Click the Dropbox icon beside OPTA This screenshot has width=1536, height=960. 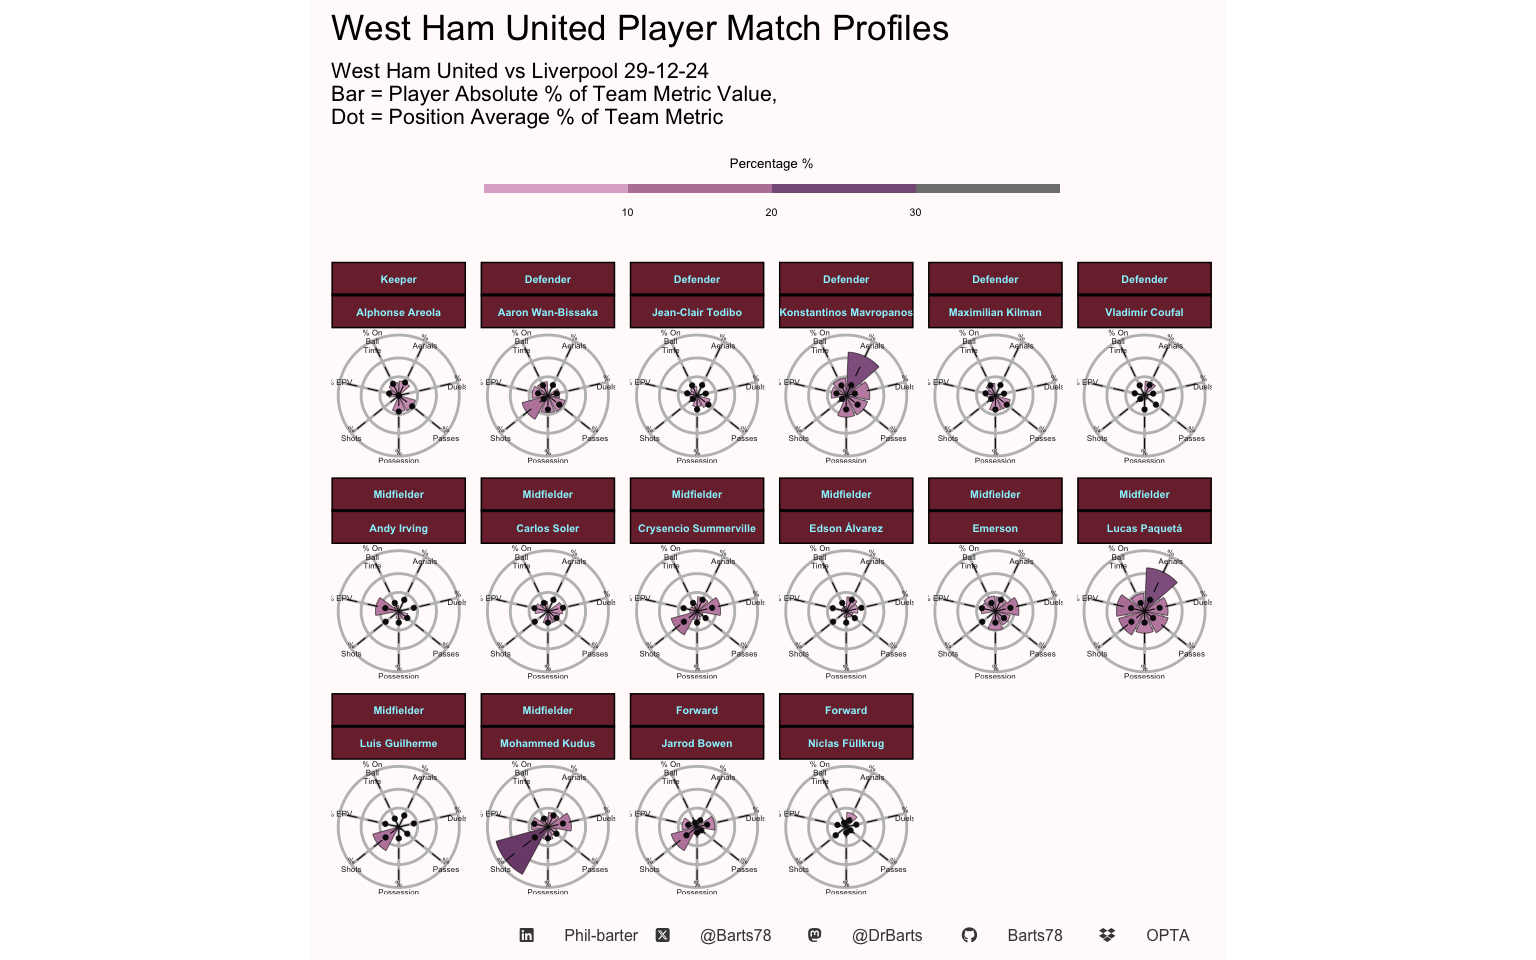[1107, 935]
